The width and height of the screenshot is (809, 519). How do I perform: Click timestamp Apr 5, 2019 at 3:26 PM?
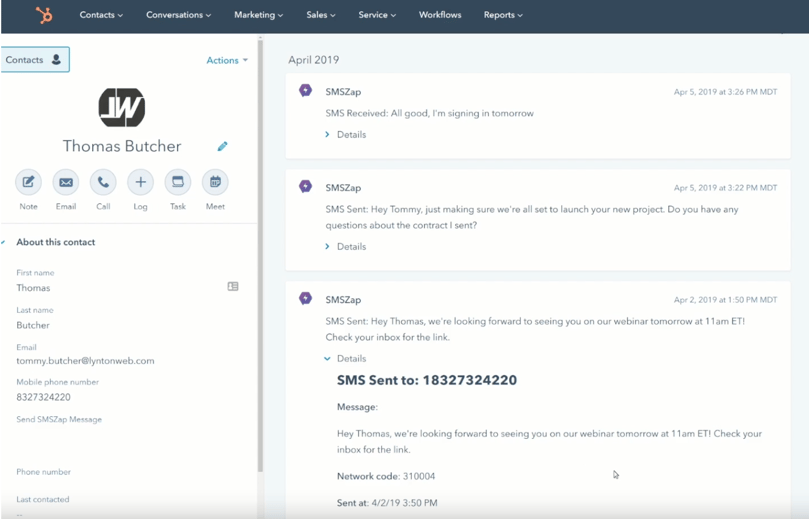[725, 92]
